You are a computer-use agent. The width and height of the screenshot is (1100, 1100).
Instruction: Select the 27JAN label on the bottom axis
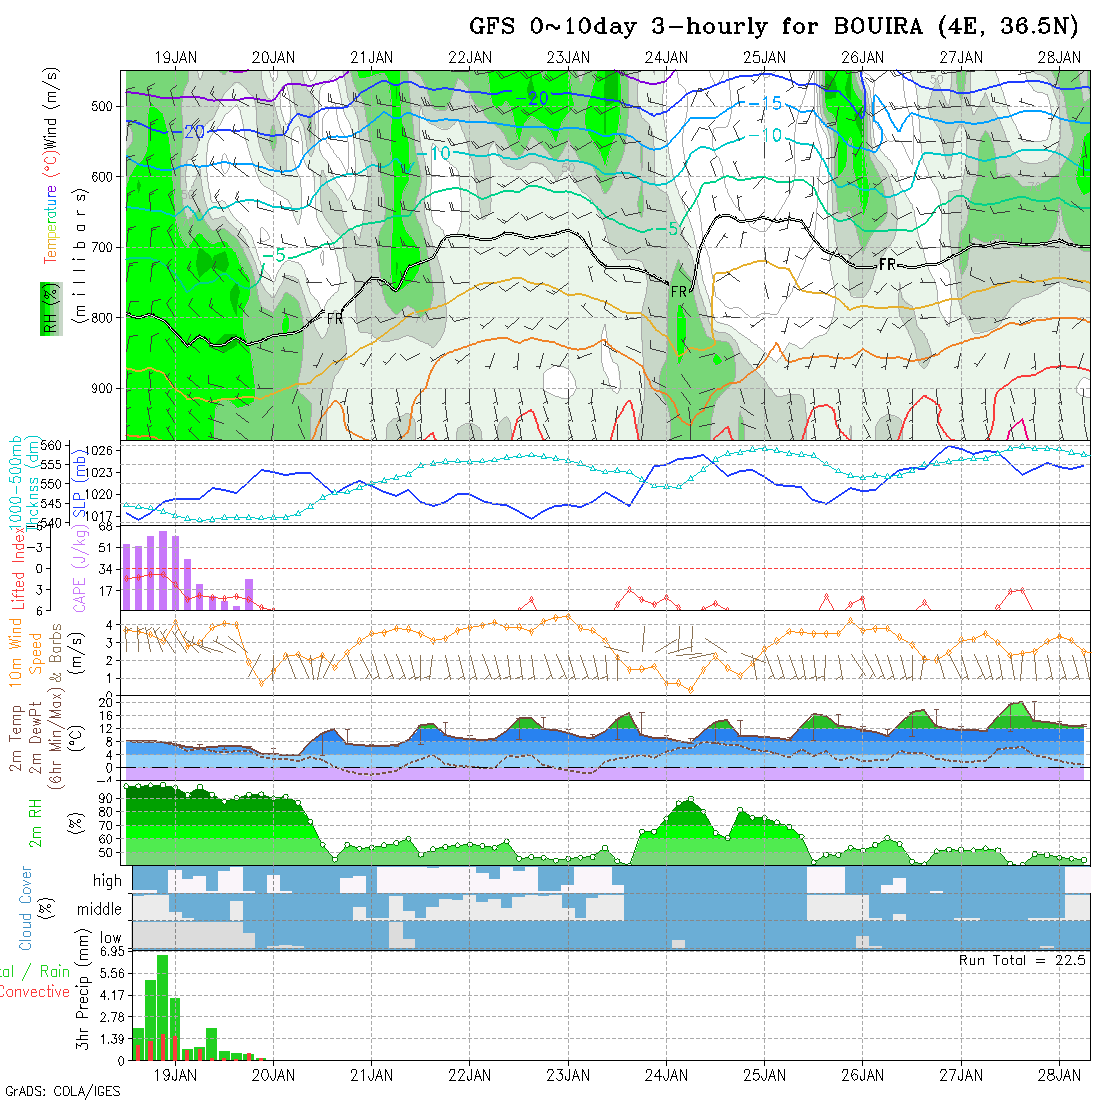pos(960,1075)
